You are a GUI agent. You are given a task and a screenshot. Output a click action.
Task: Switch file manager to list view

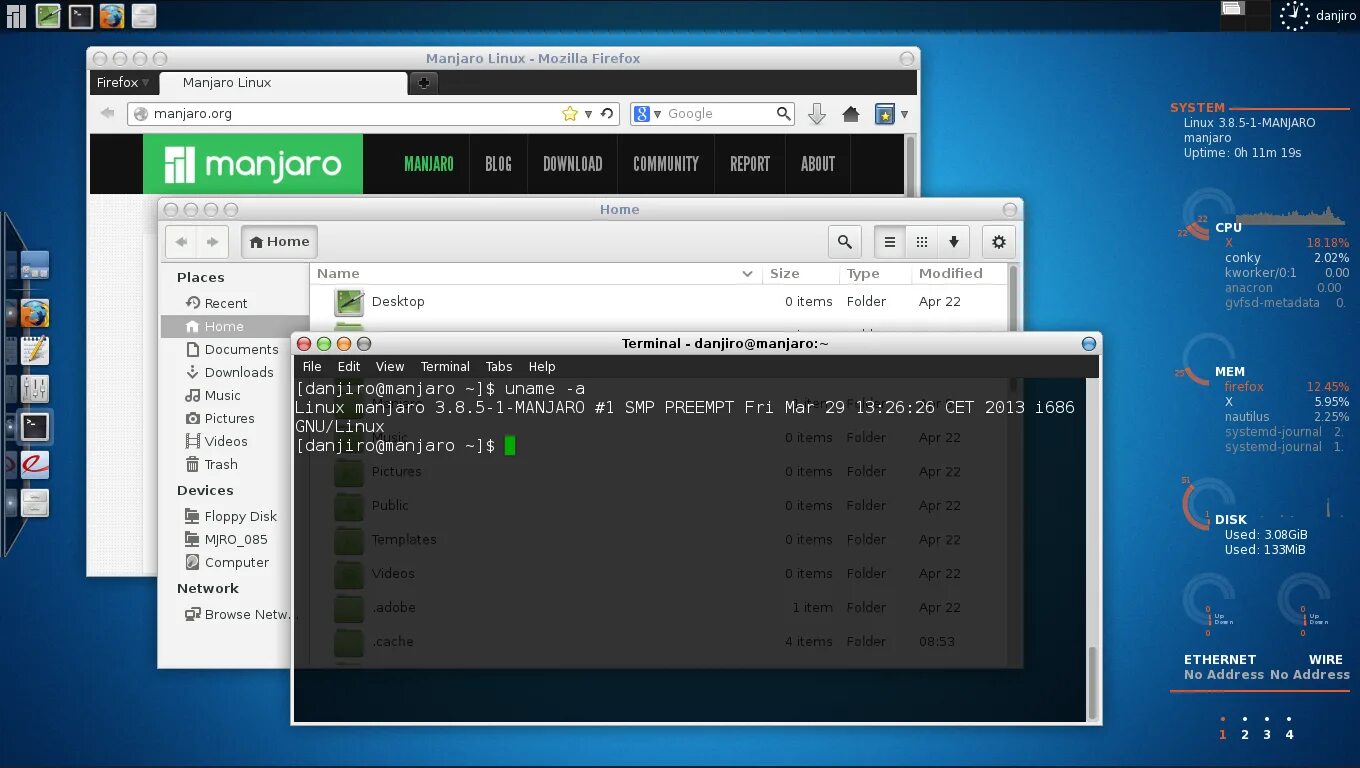[x=890, y=241]
